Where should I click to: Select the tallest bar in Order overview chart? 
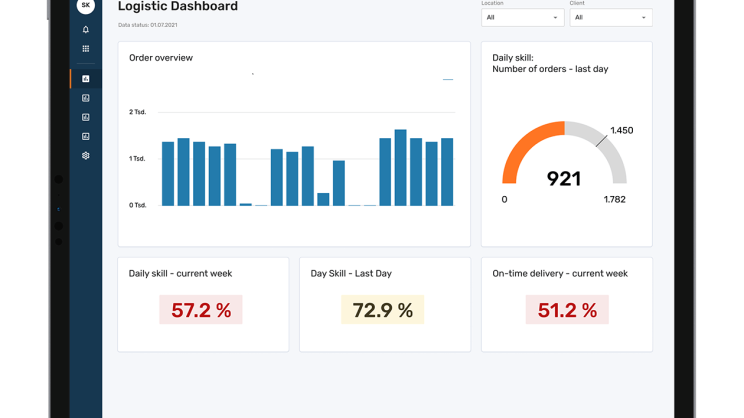click(400, 167)
